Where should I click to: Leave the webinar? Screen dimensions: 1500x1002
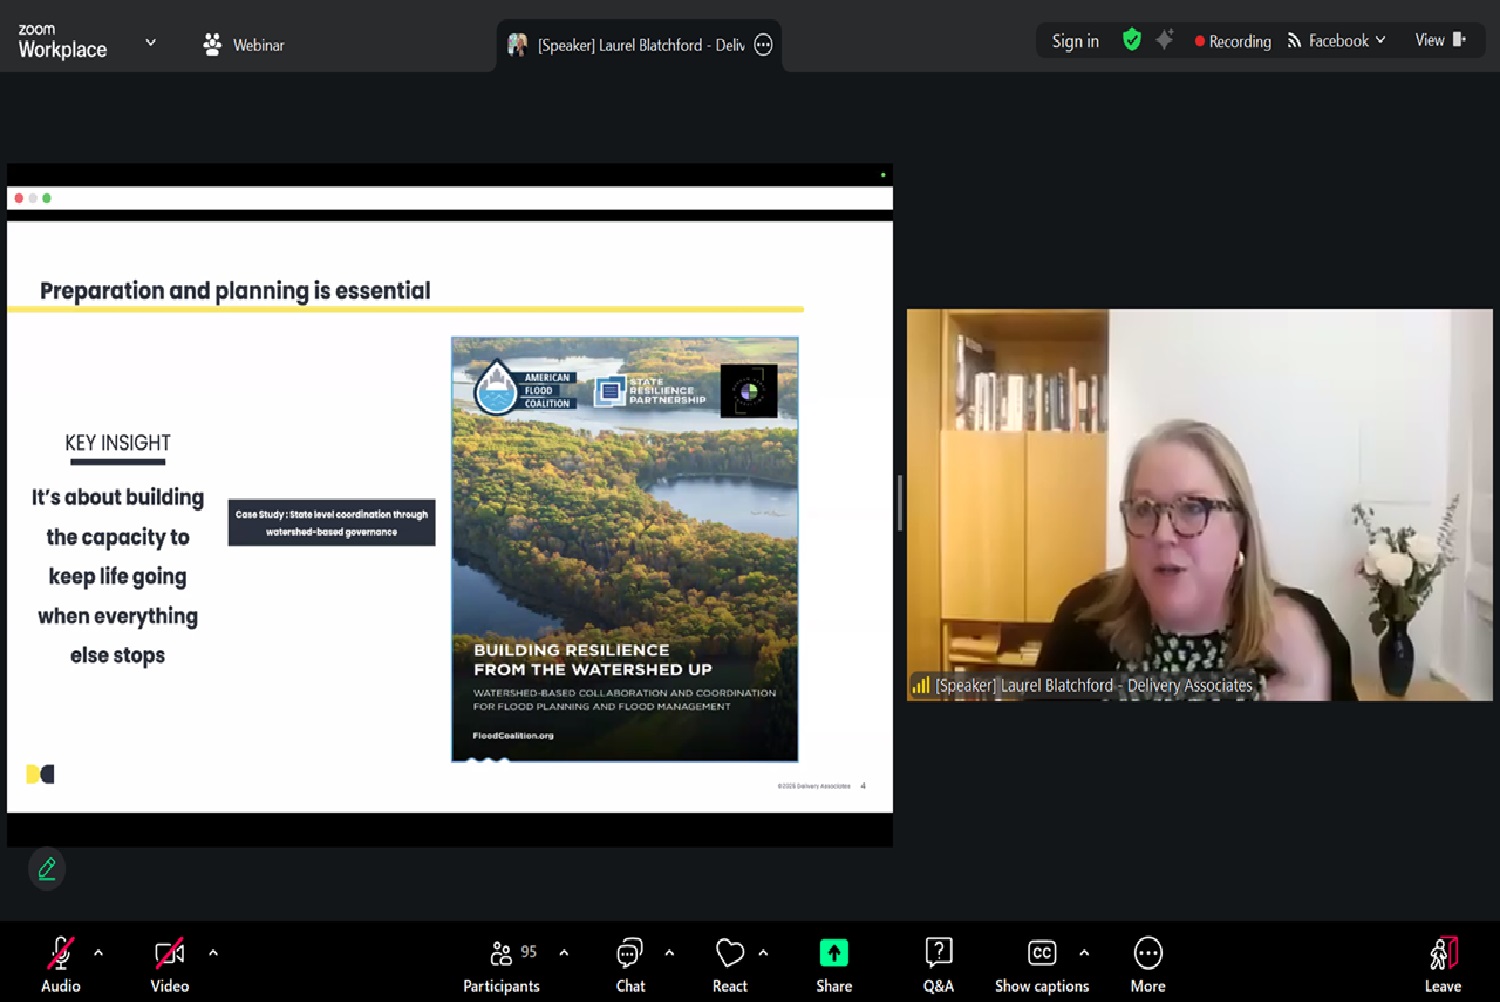pos(1442,965)
